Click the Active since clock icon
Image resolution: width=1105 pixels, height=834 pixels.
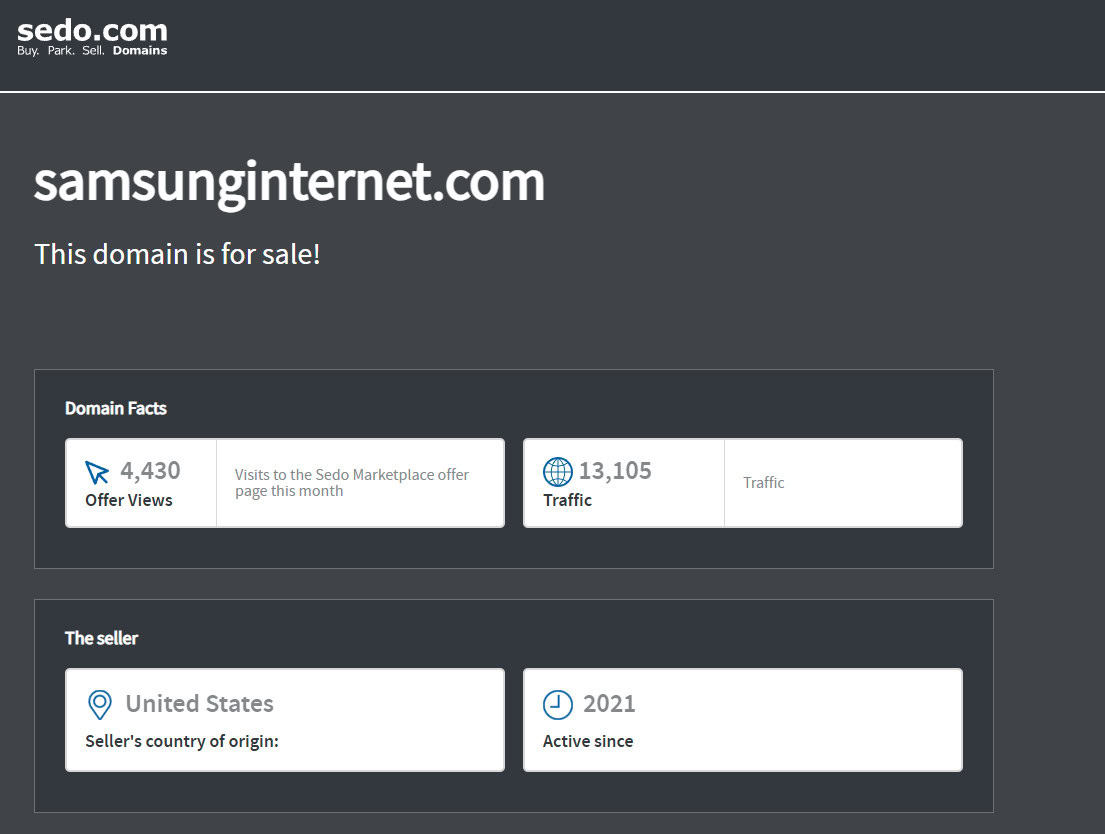(x=557, y=705)
